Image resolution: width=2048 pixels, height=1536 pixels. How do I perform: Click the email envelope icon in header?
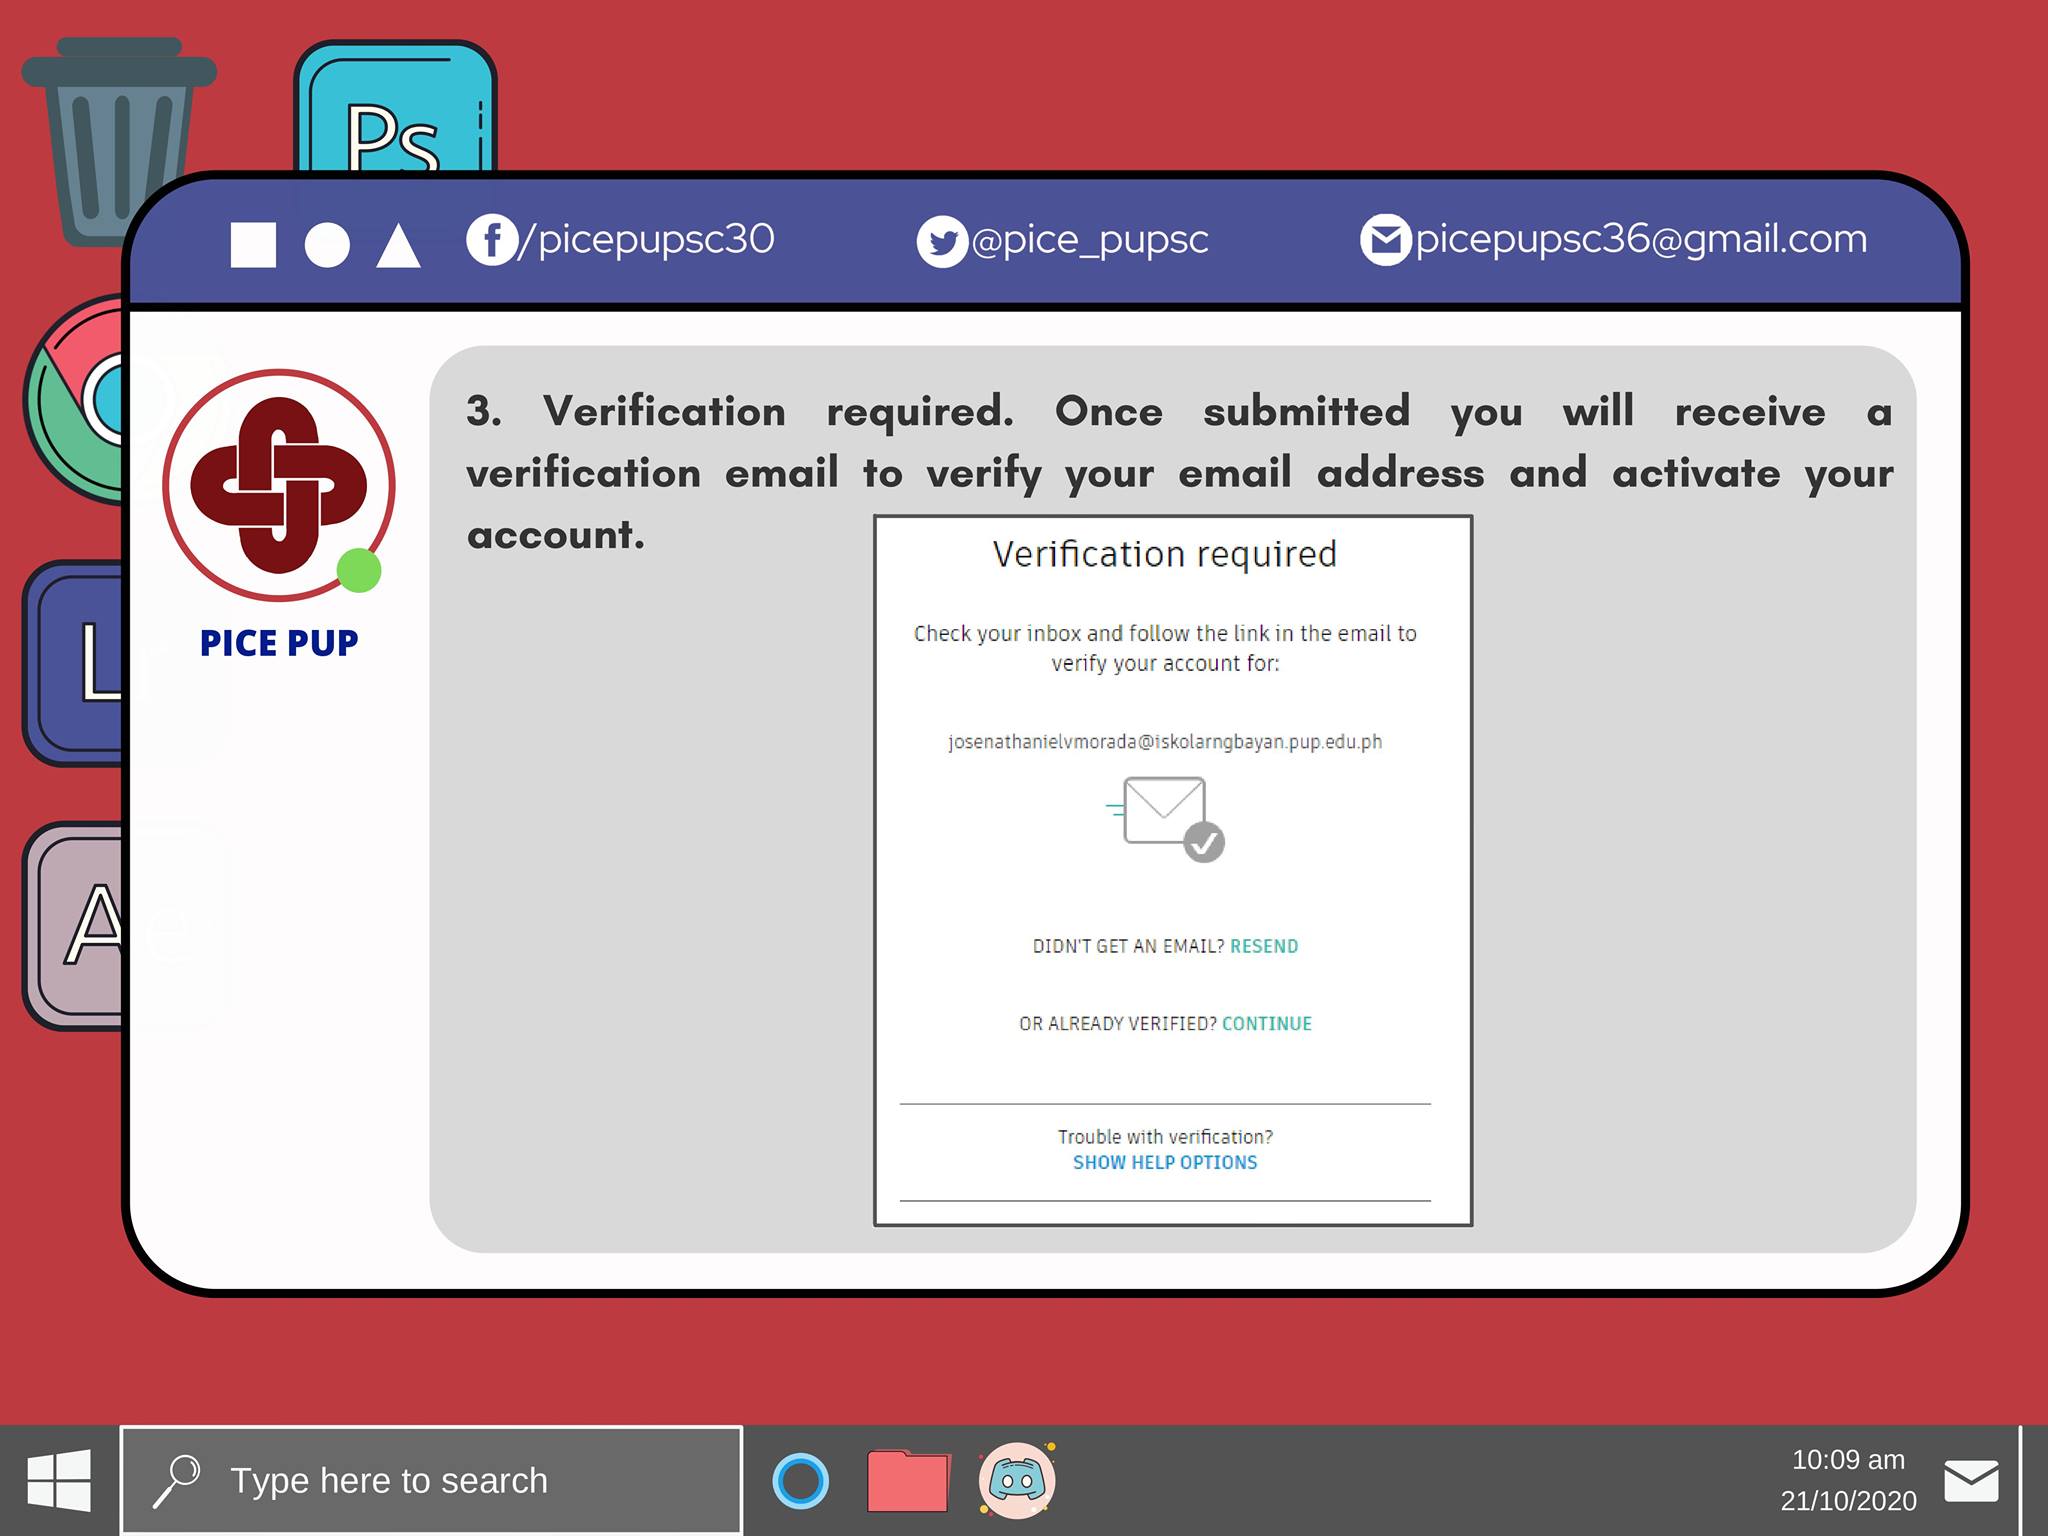click(1385, 240)
